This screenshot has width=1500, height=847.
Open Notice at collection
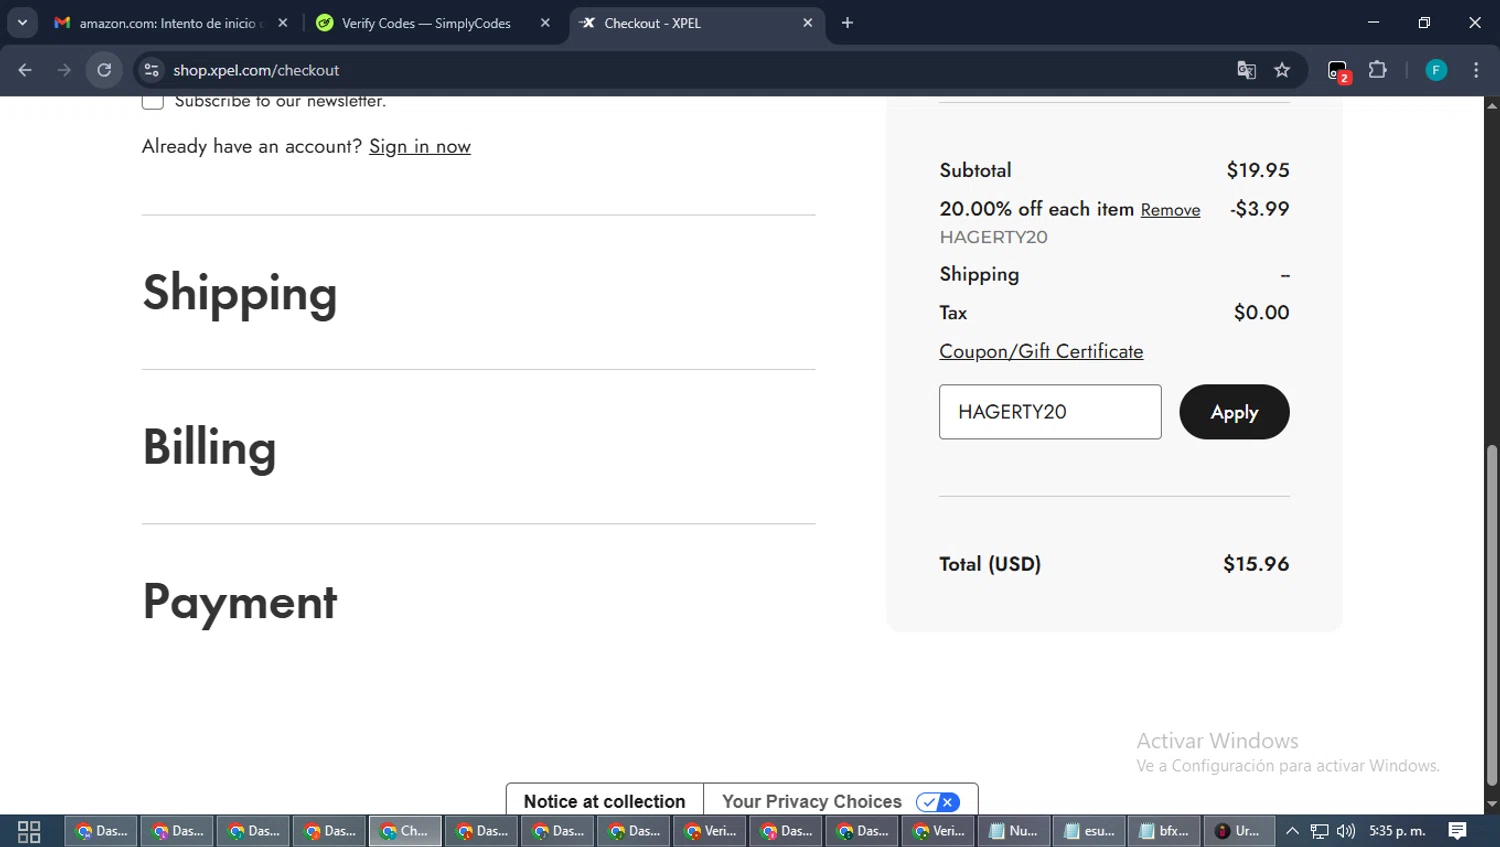pos(604,801)
